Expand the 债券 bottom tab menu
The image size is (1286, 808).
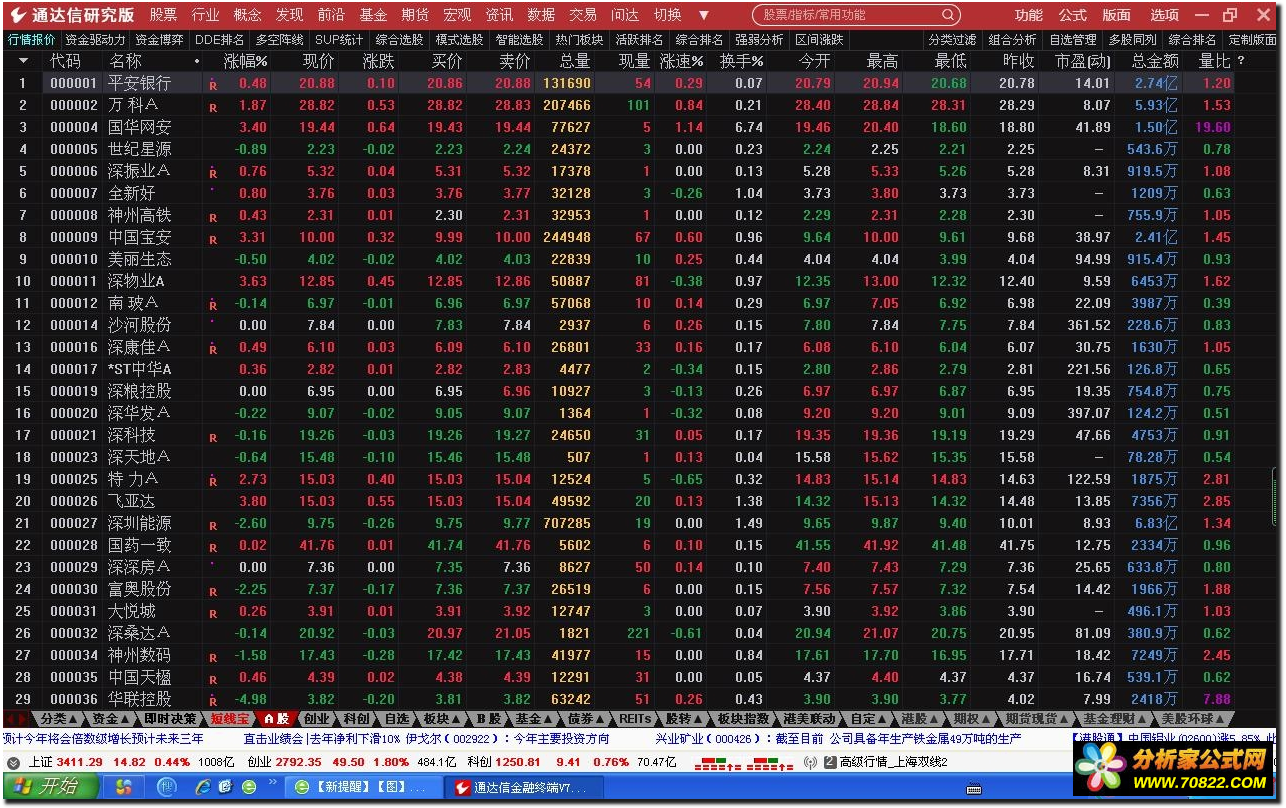(x=601, y=719)
